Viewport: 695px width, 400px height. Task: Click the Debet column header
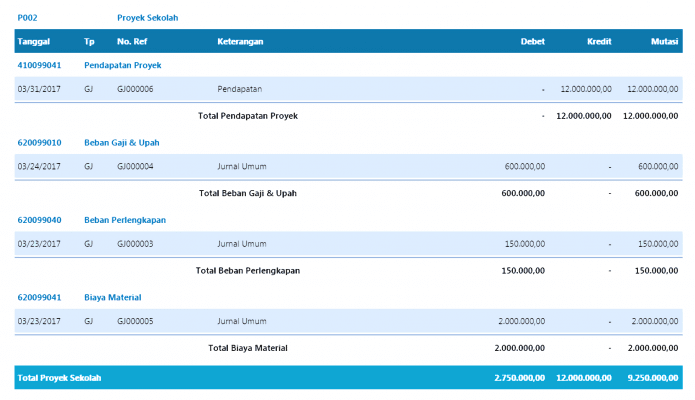(x=532, y=41)
